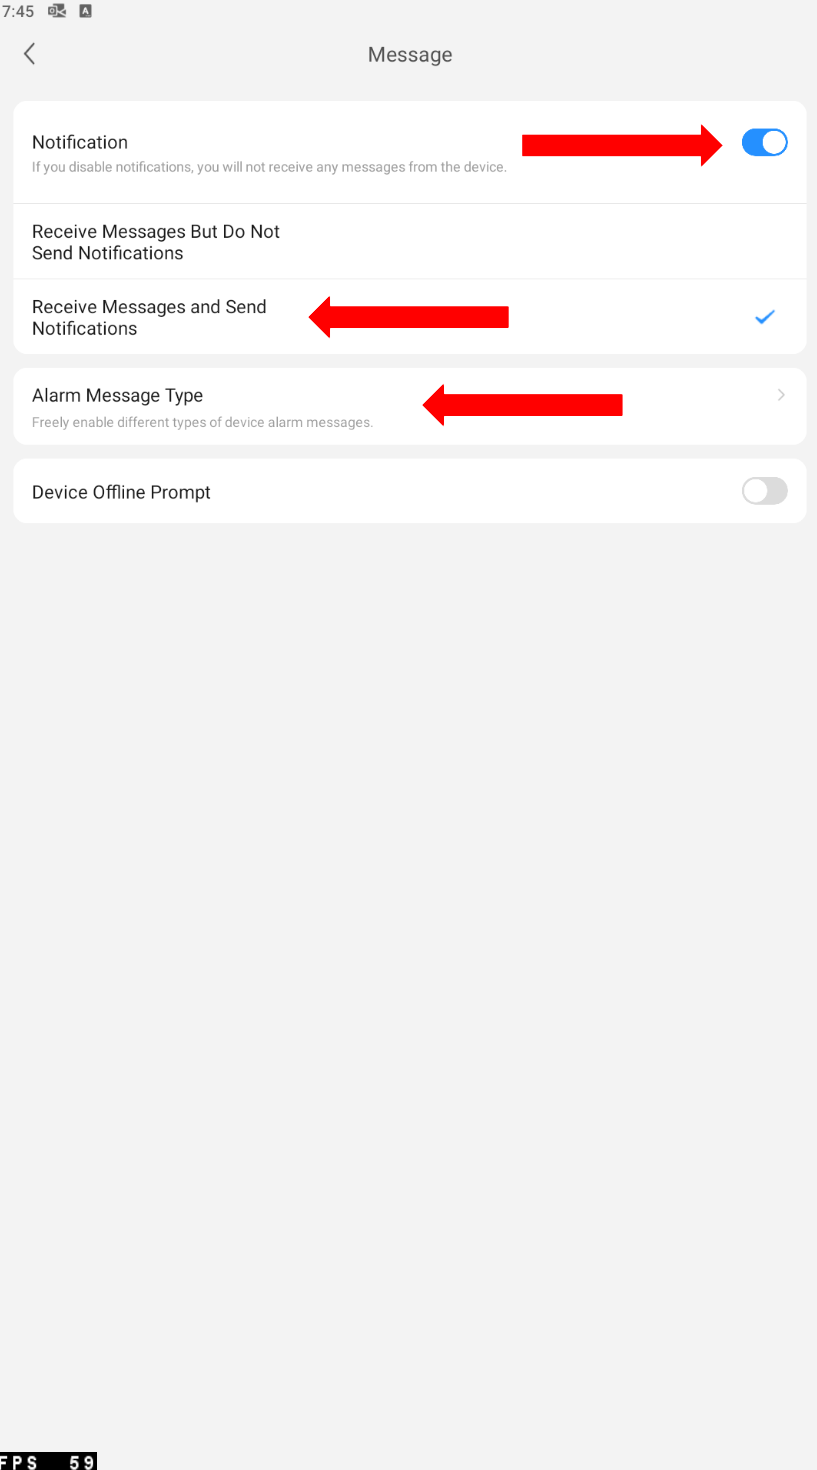Click the red arrow beside Alarm Message Type

click(x=523, y=405)
